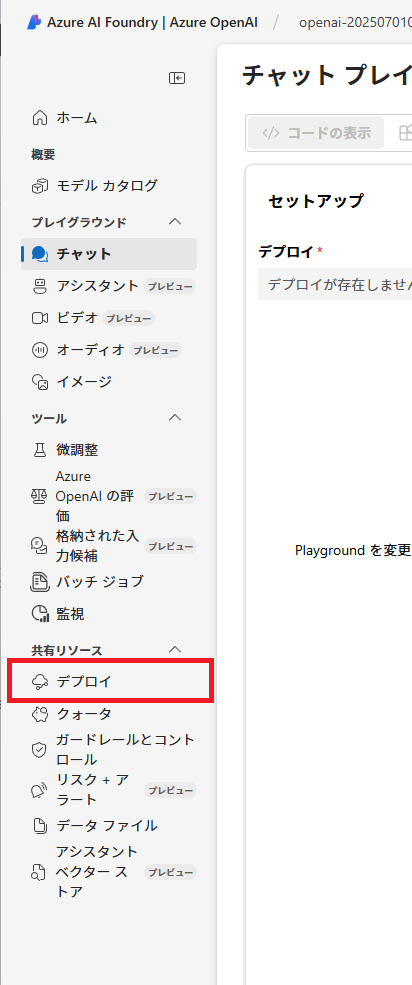Open モデル カタログ in the sidebar
The image size is (412, 985).
[x=109, y=186]
